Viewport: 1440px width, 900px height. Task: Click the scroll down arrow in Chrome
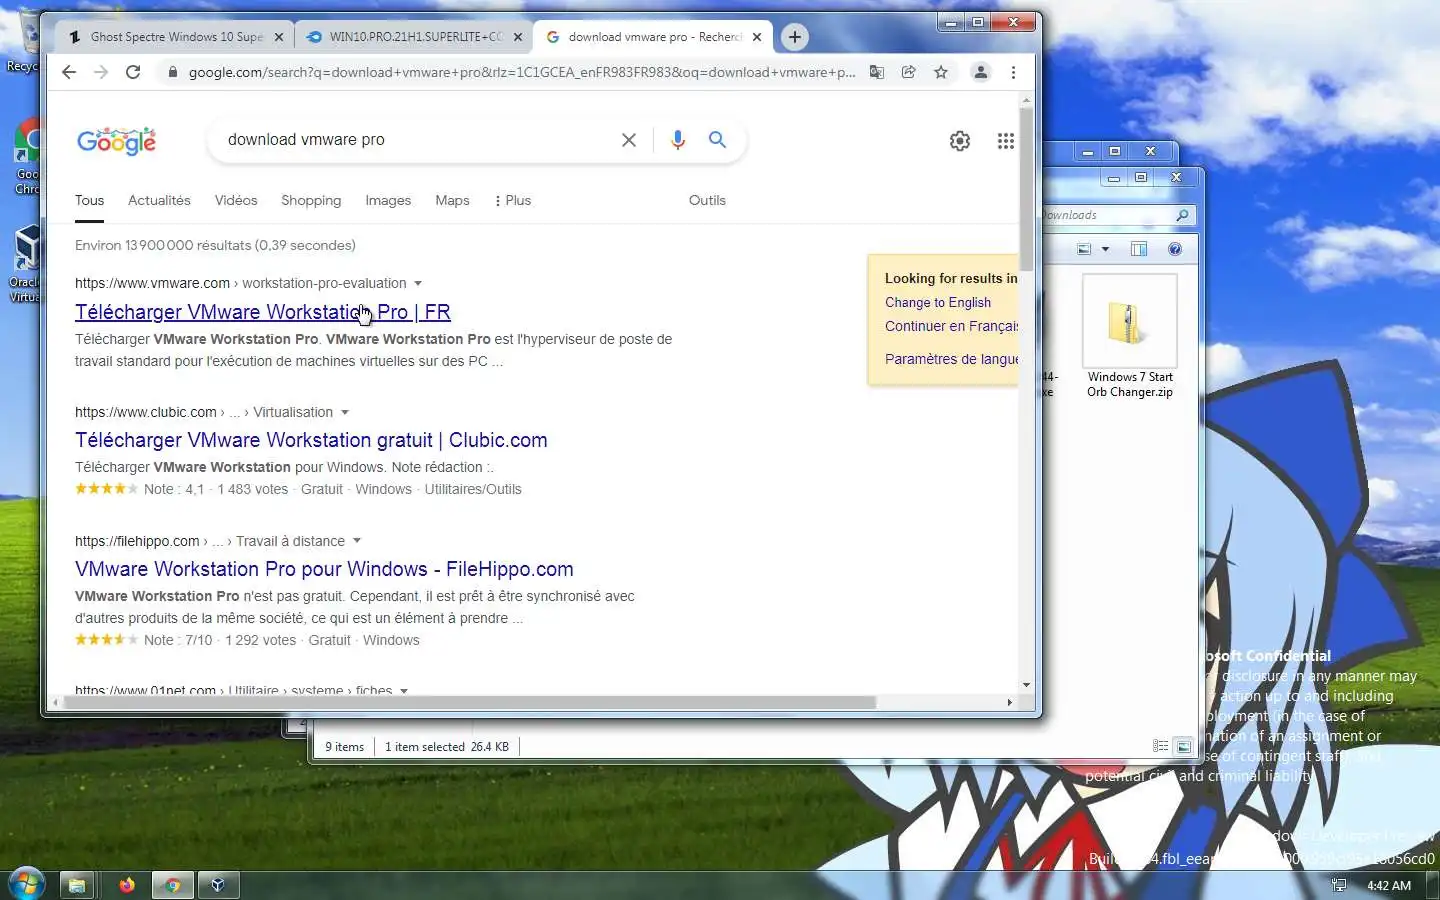click(x=1026, y=685)
